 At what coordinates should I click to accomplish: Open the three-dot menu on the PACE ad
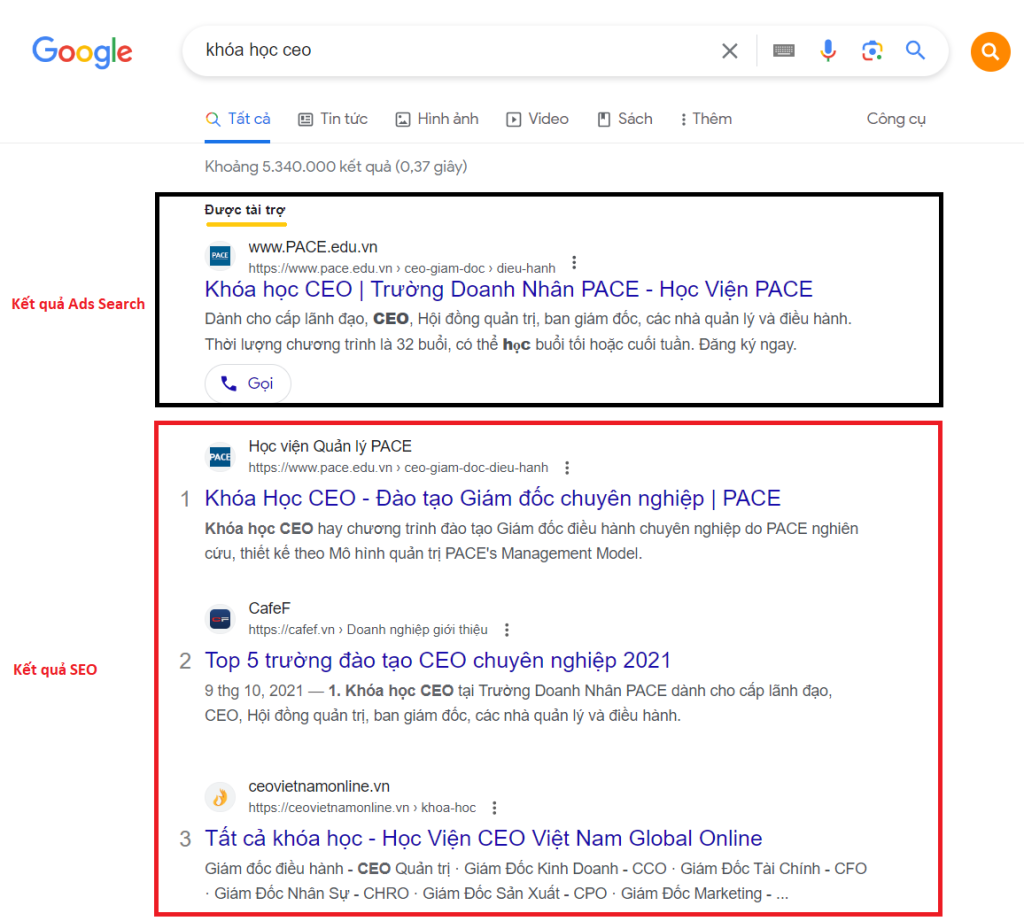coord(574,261)
